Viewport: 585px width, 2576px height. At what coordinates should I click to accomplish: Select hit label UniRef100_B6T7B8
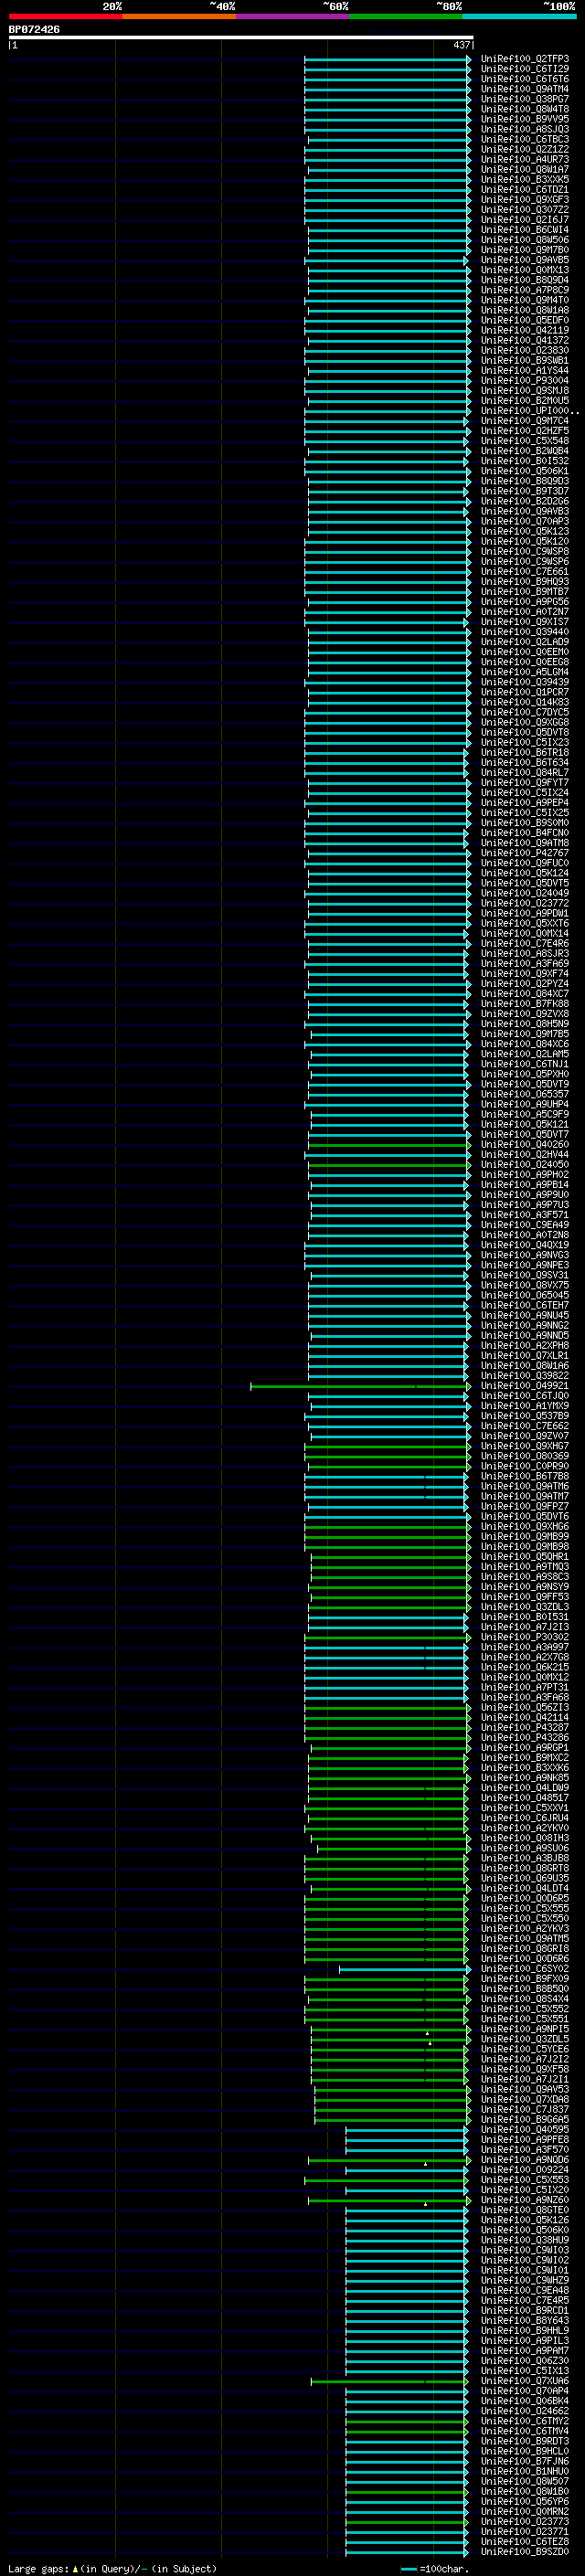pos(524,1476)
